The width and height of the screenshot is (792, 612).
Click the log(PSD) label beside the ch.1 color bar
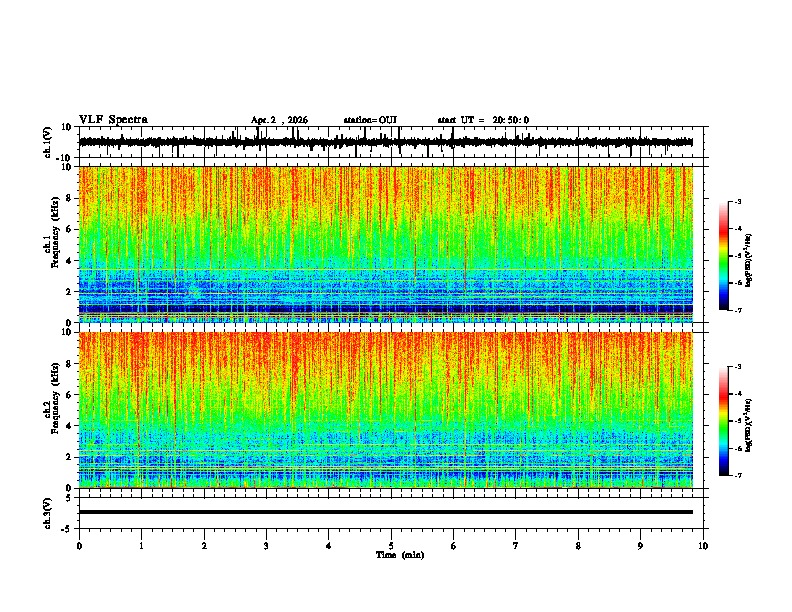click(748, 261)
